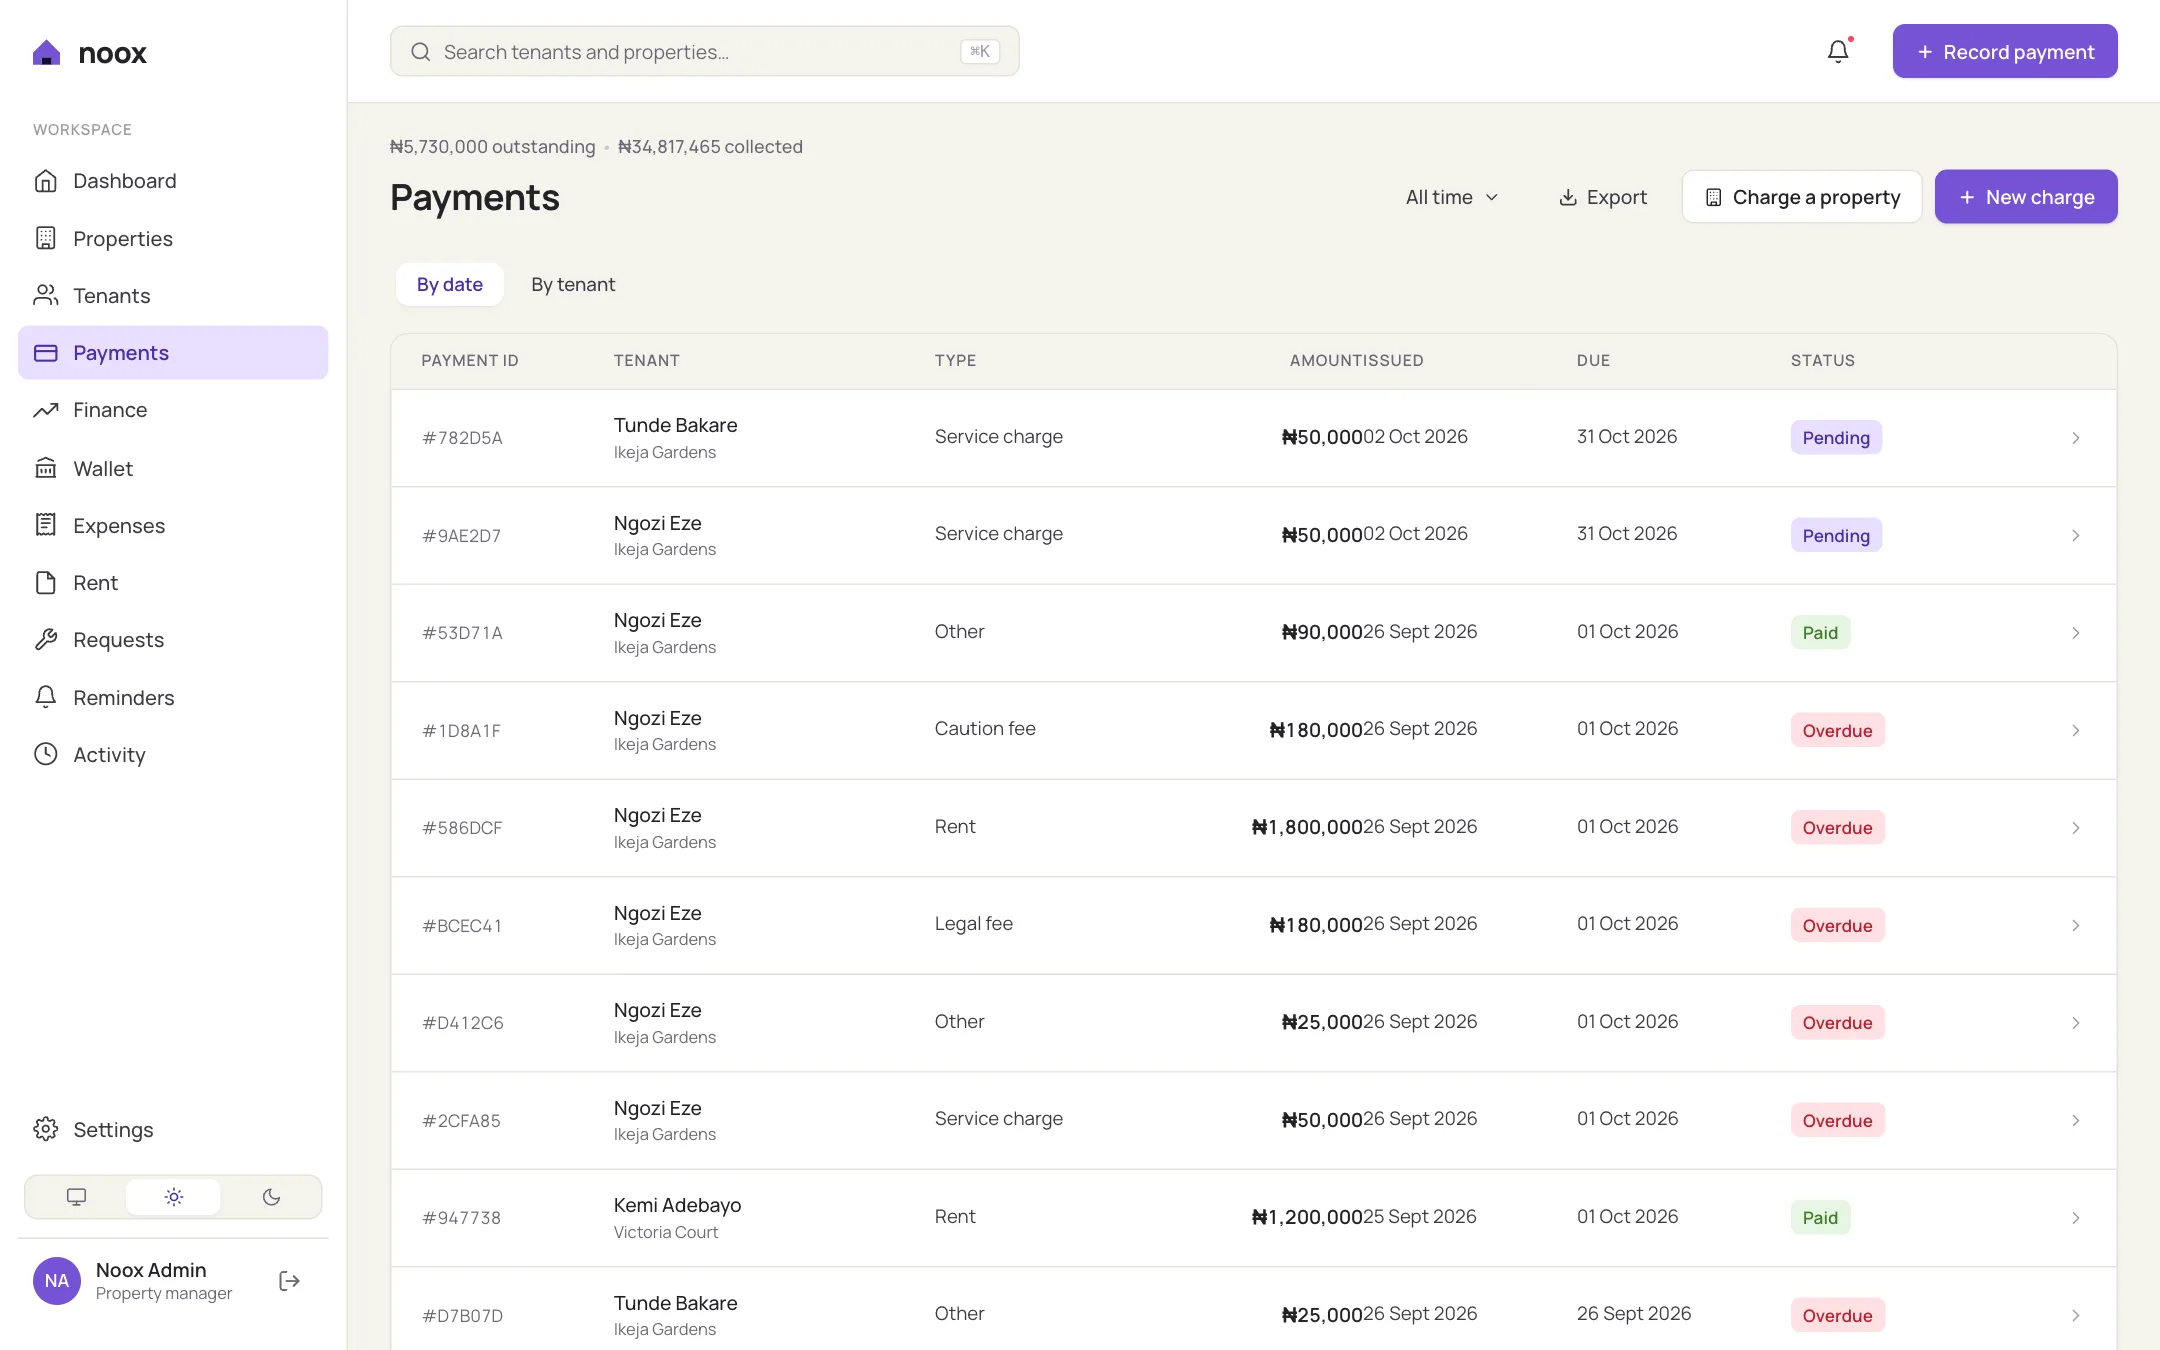Click the New charge button
Image resolution: width=2160 pixels, height=1350 pixels.
2026,197
